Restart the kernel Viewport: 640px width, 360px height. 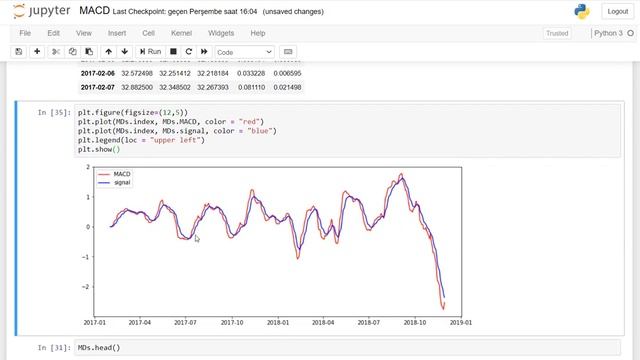click(189, 52)
